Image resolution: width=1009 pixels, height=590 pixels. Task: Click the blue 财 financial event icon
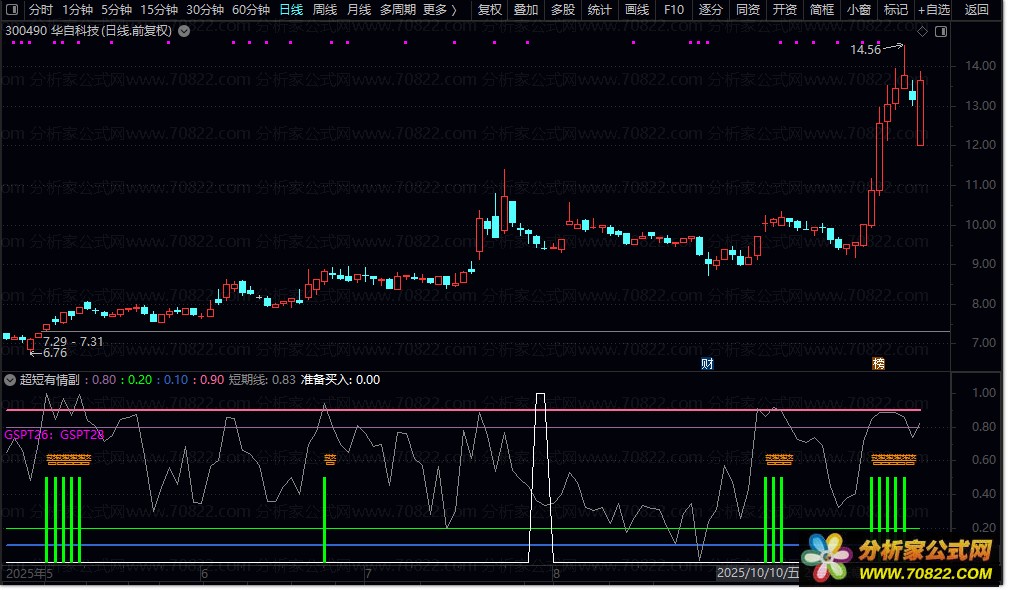point(708,363)
